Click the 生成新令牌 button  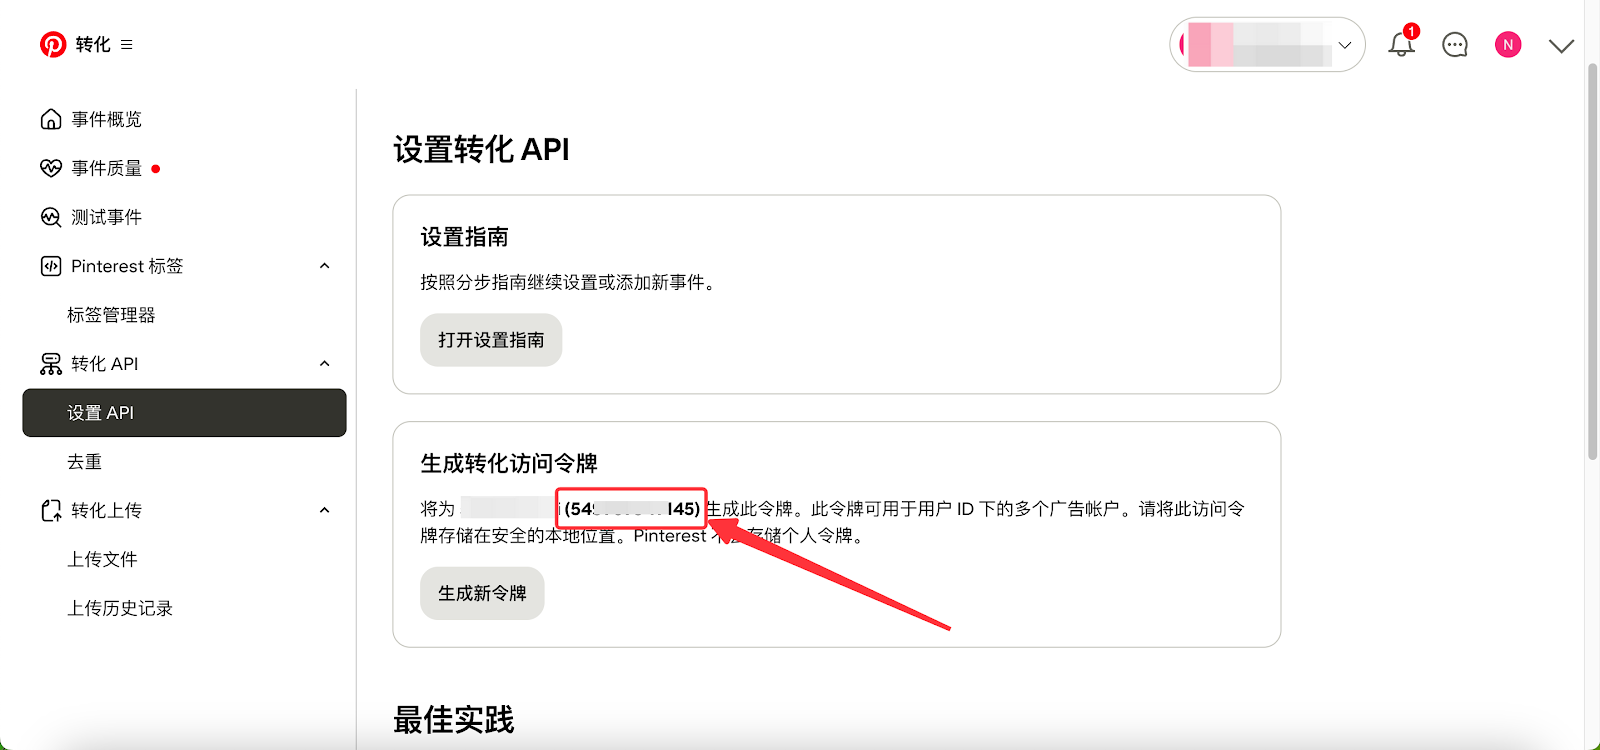[x=482, y=593]
